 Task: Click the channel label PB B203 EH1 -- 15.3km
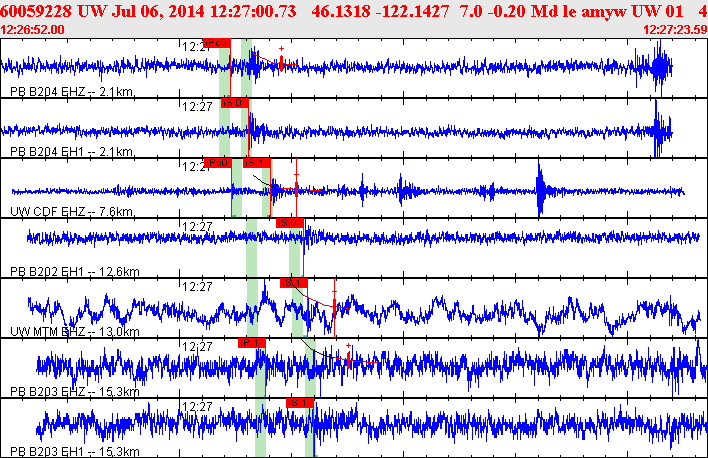[x=75, y=452]
